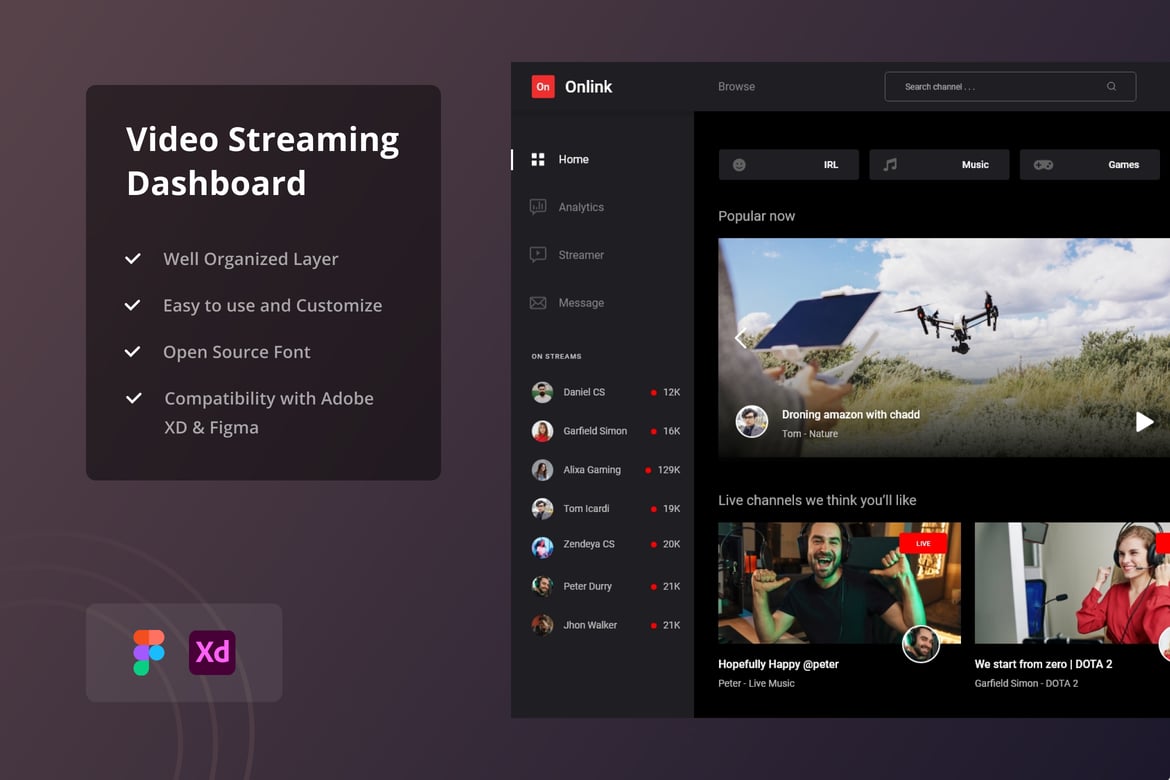This screenshot has height=780, width=1170.
Task: Click the Open Source Font checkmark
Action: click(133, 352)
